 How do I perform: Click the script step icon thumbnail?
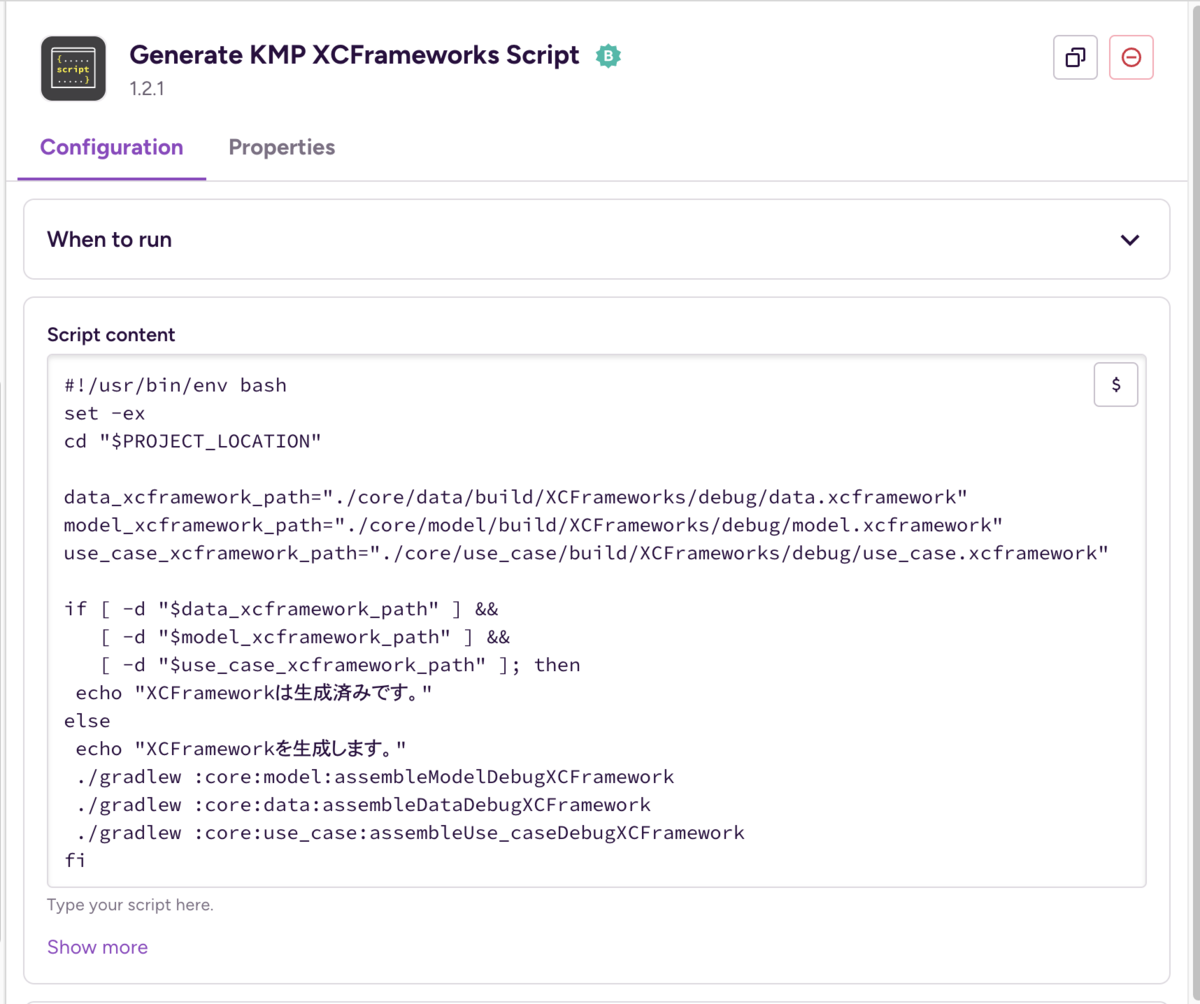pos(73,68)
